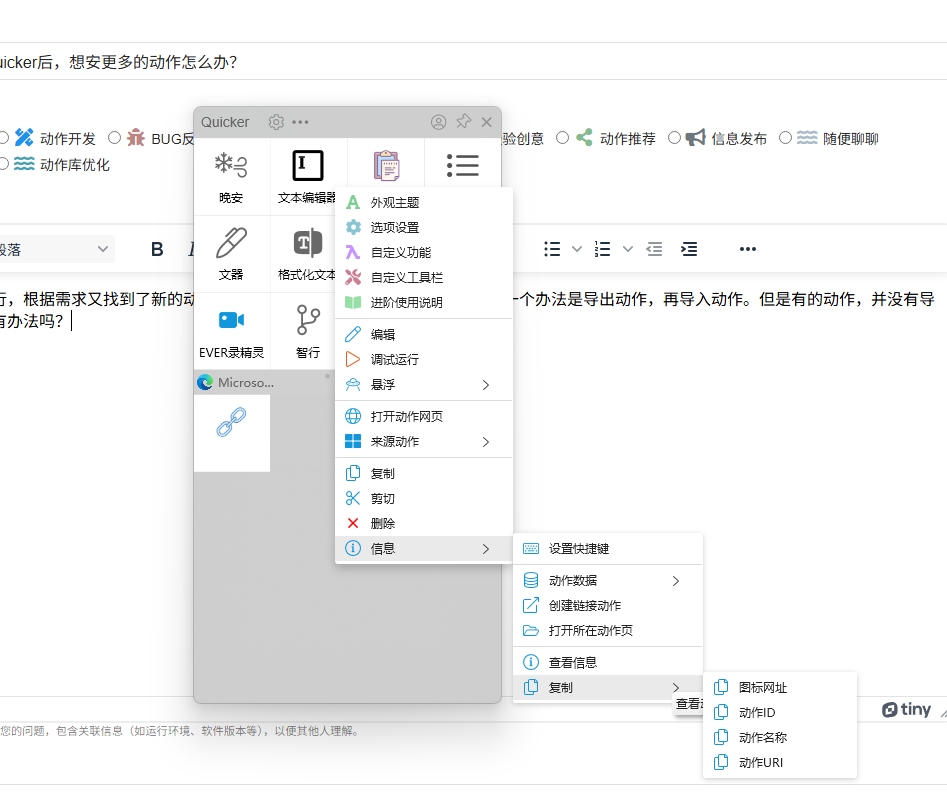Open the 晚安 action in Quicker
The image size is (947, 796).
tap(231, 177)
